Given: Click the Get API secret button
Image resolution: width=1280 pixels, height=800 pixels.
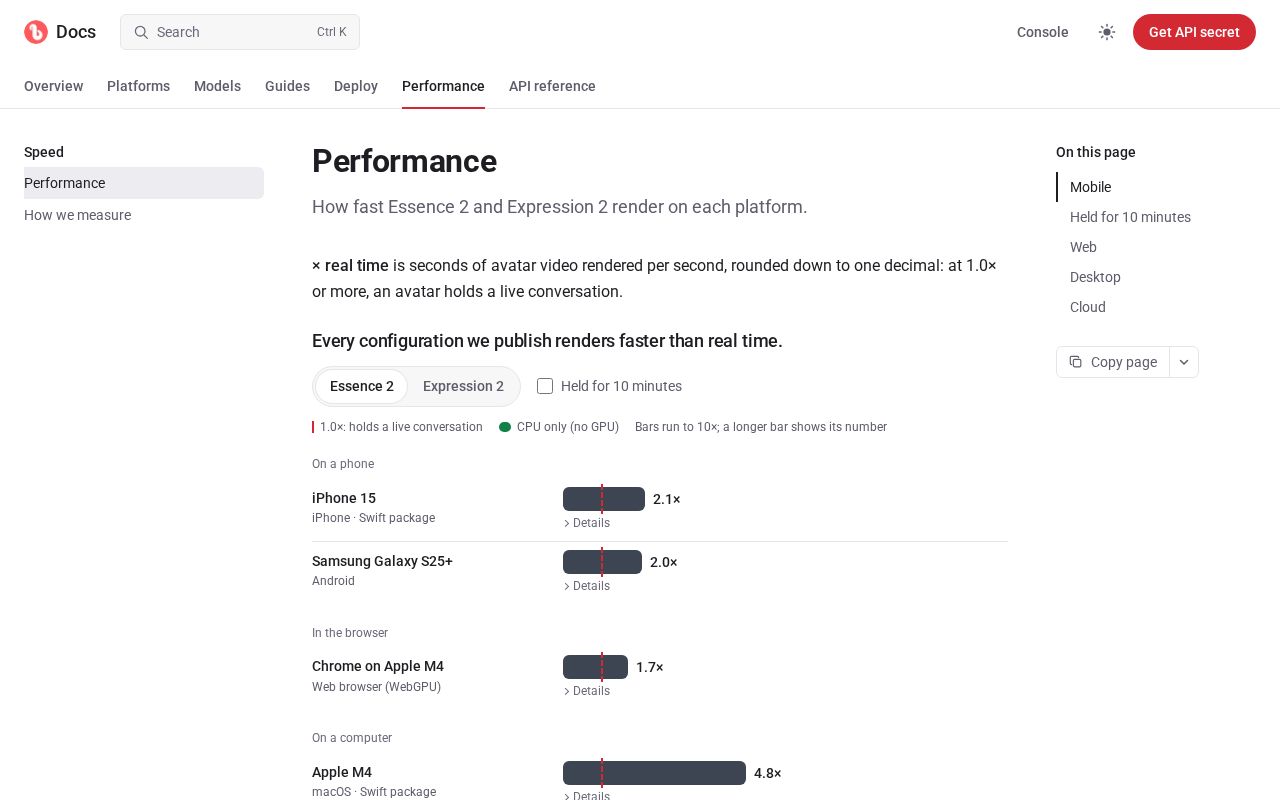Looking at the screenshot, I should tap(1194, 32).
